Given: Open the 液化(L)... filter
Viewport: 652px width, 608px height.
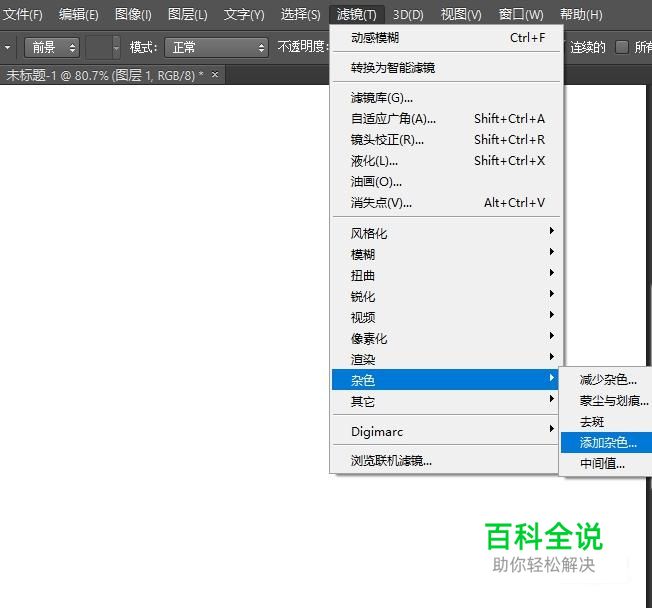Looking at the screenshot, I should click(447, 161).
